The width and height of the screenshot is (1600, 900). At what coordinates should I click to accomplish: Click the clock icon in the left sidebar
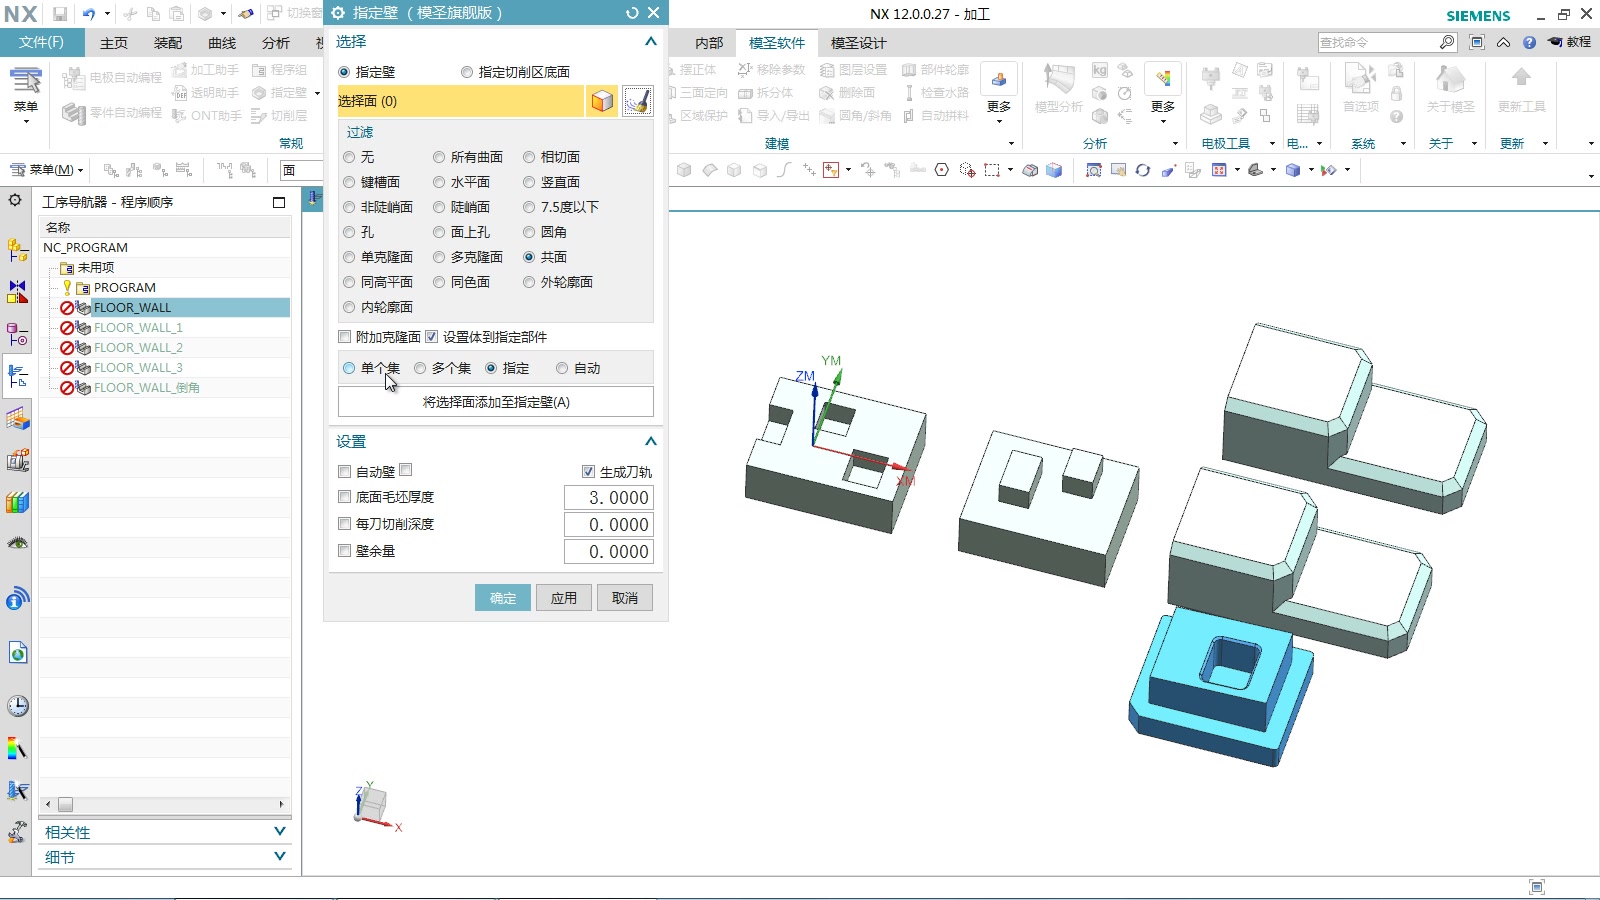pos(17,706)
